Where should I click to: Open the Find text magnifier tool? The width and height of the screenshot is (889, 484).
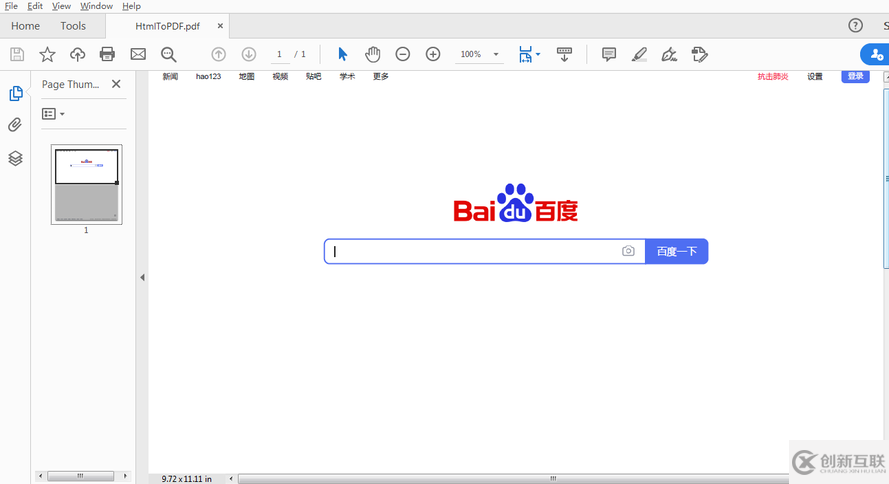click(x=168, y=54)
